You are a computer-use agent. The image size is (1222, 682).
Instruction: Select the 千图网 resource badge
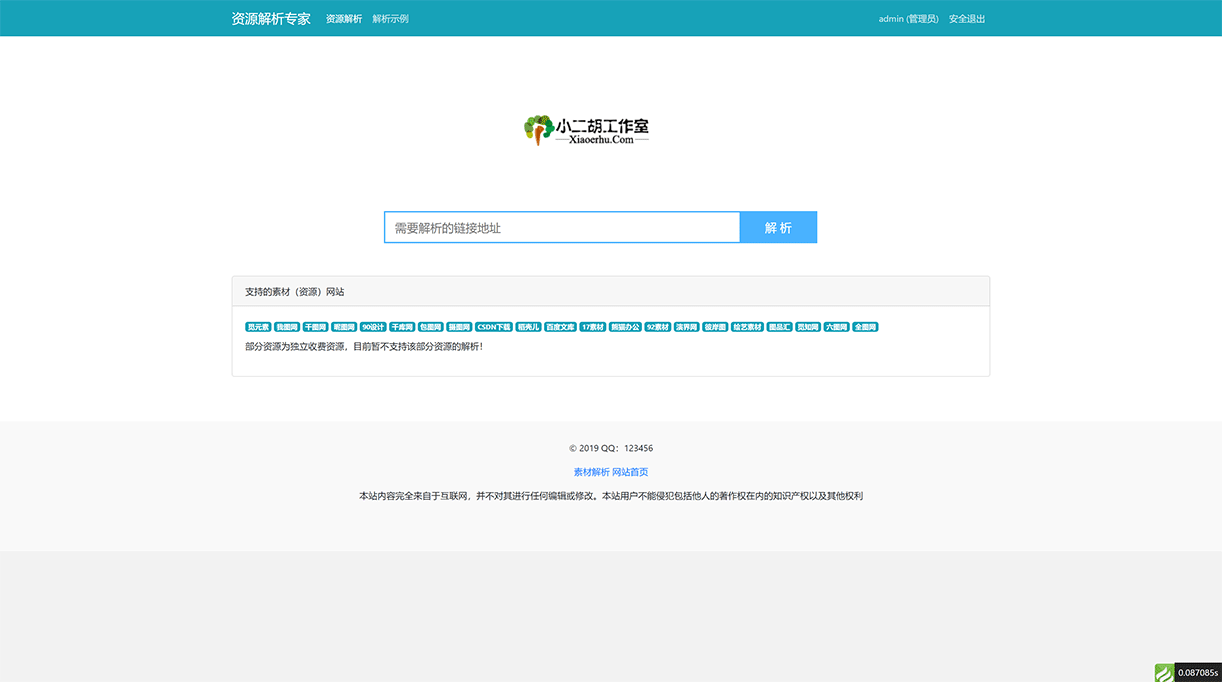pyautogui.click(x=318, y=326)
